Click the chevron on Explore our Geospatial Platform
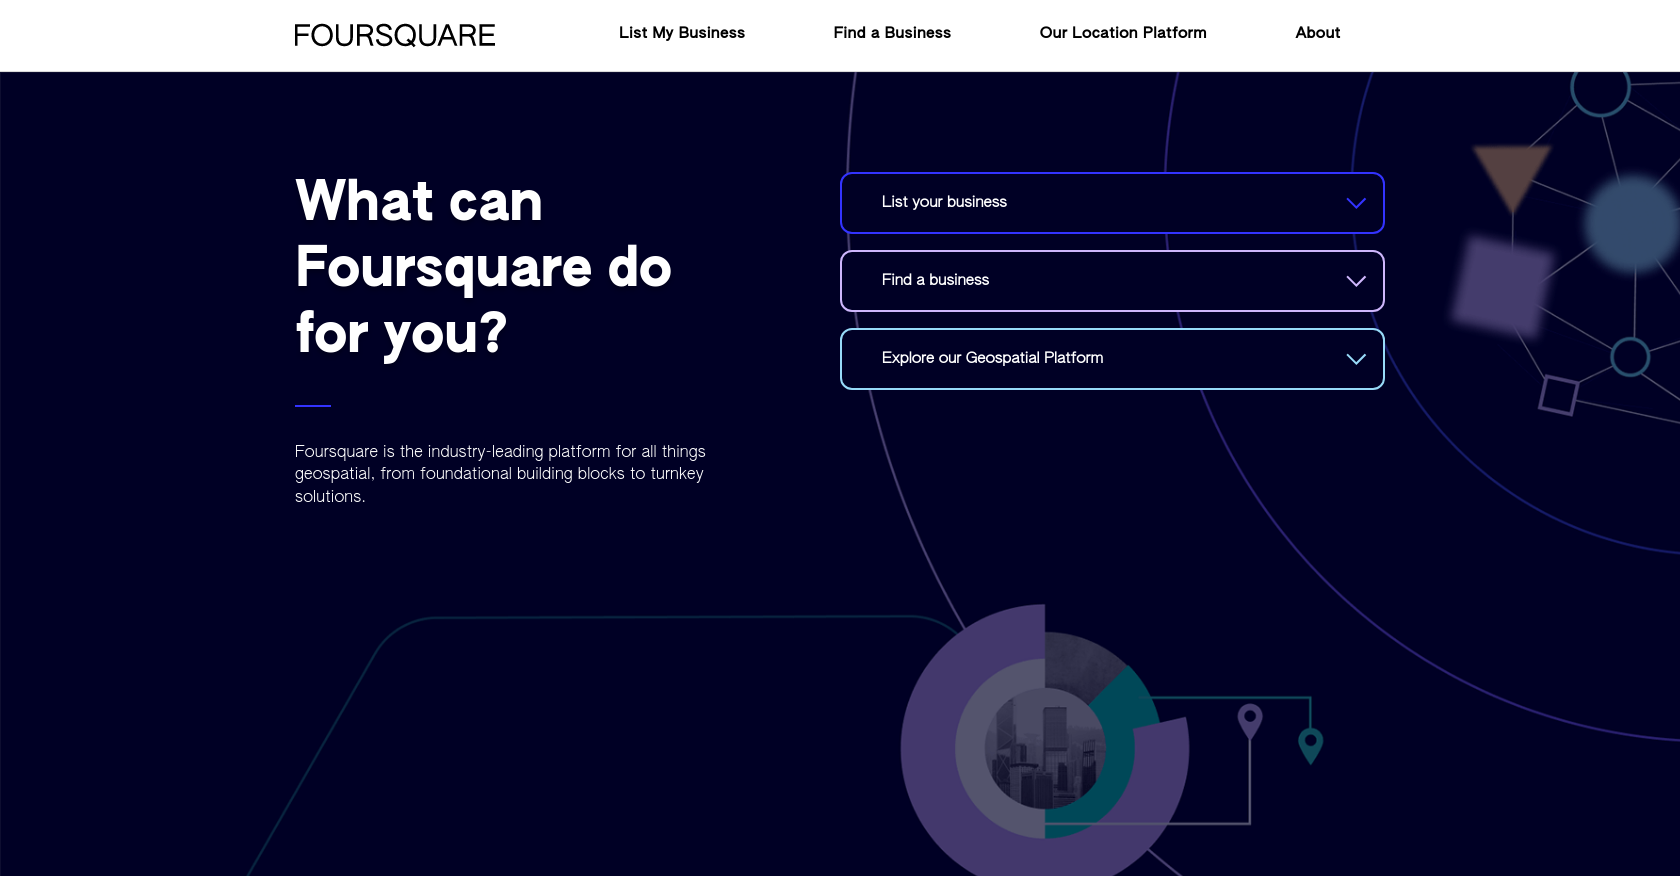 [1356, 359]
